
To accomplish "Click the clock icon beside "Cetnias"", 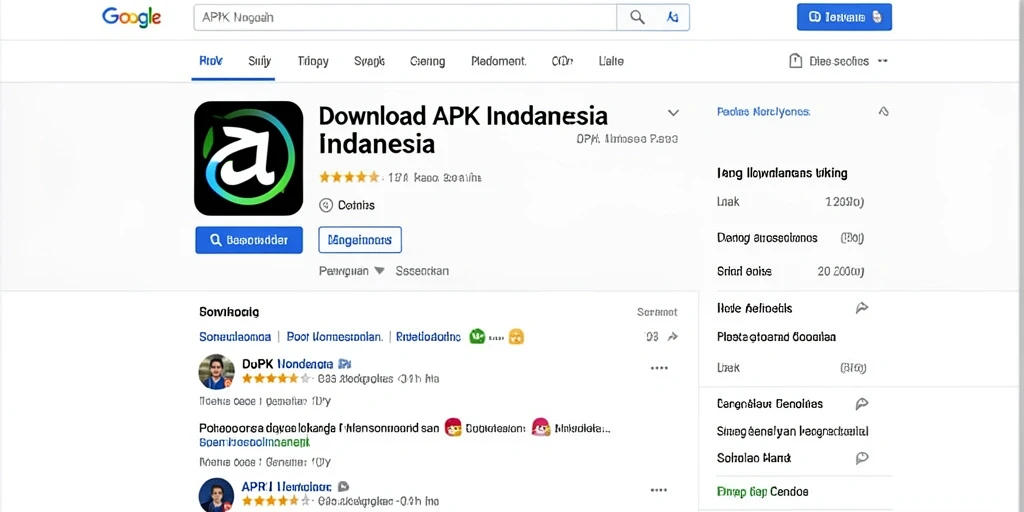I will click(x=325, y=205).
